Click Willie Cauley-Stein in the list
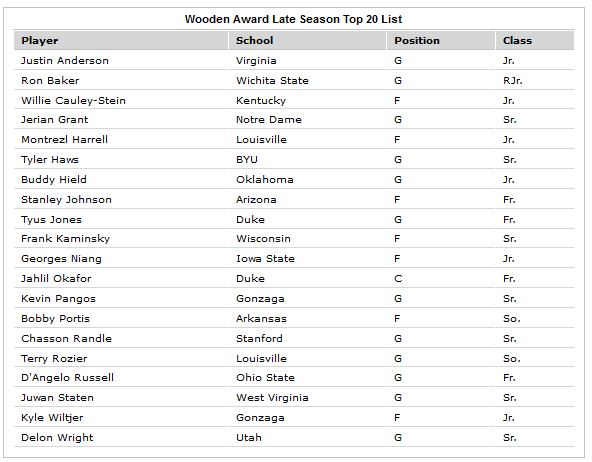592x462 pixels. tap(74, 101)
